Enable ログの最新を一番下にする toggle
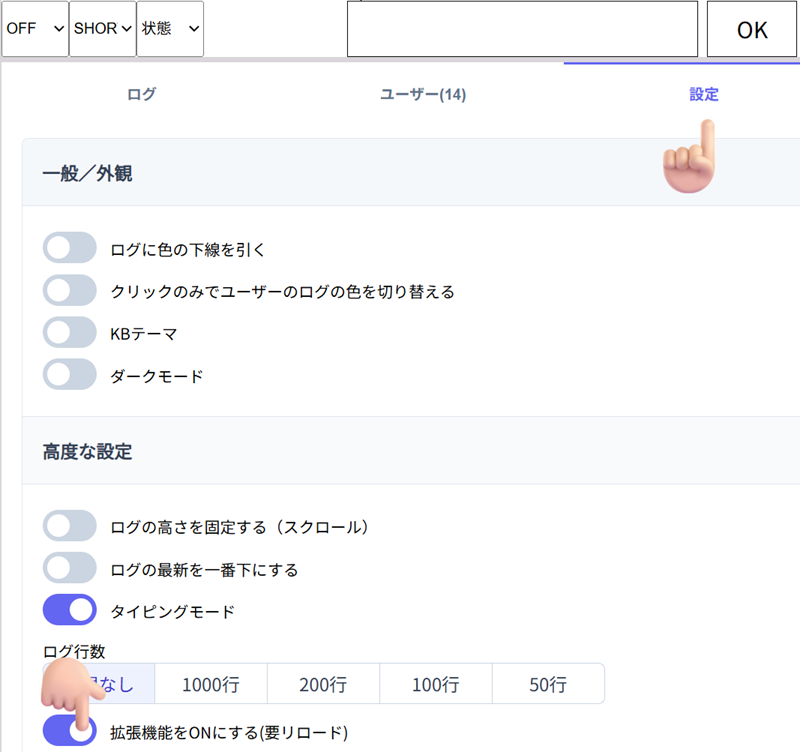Screen dimensions: 800x752 [70, 569]
